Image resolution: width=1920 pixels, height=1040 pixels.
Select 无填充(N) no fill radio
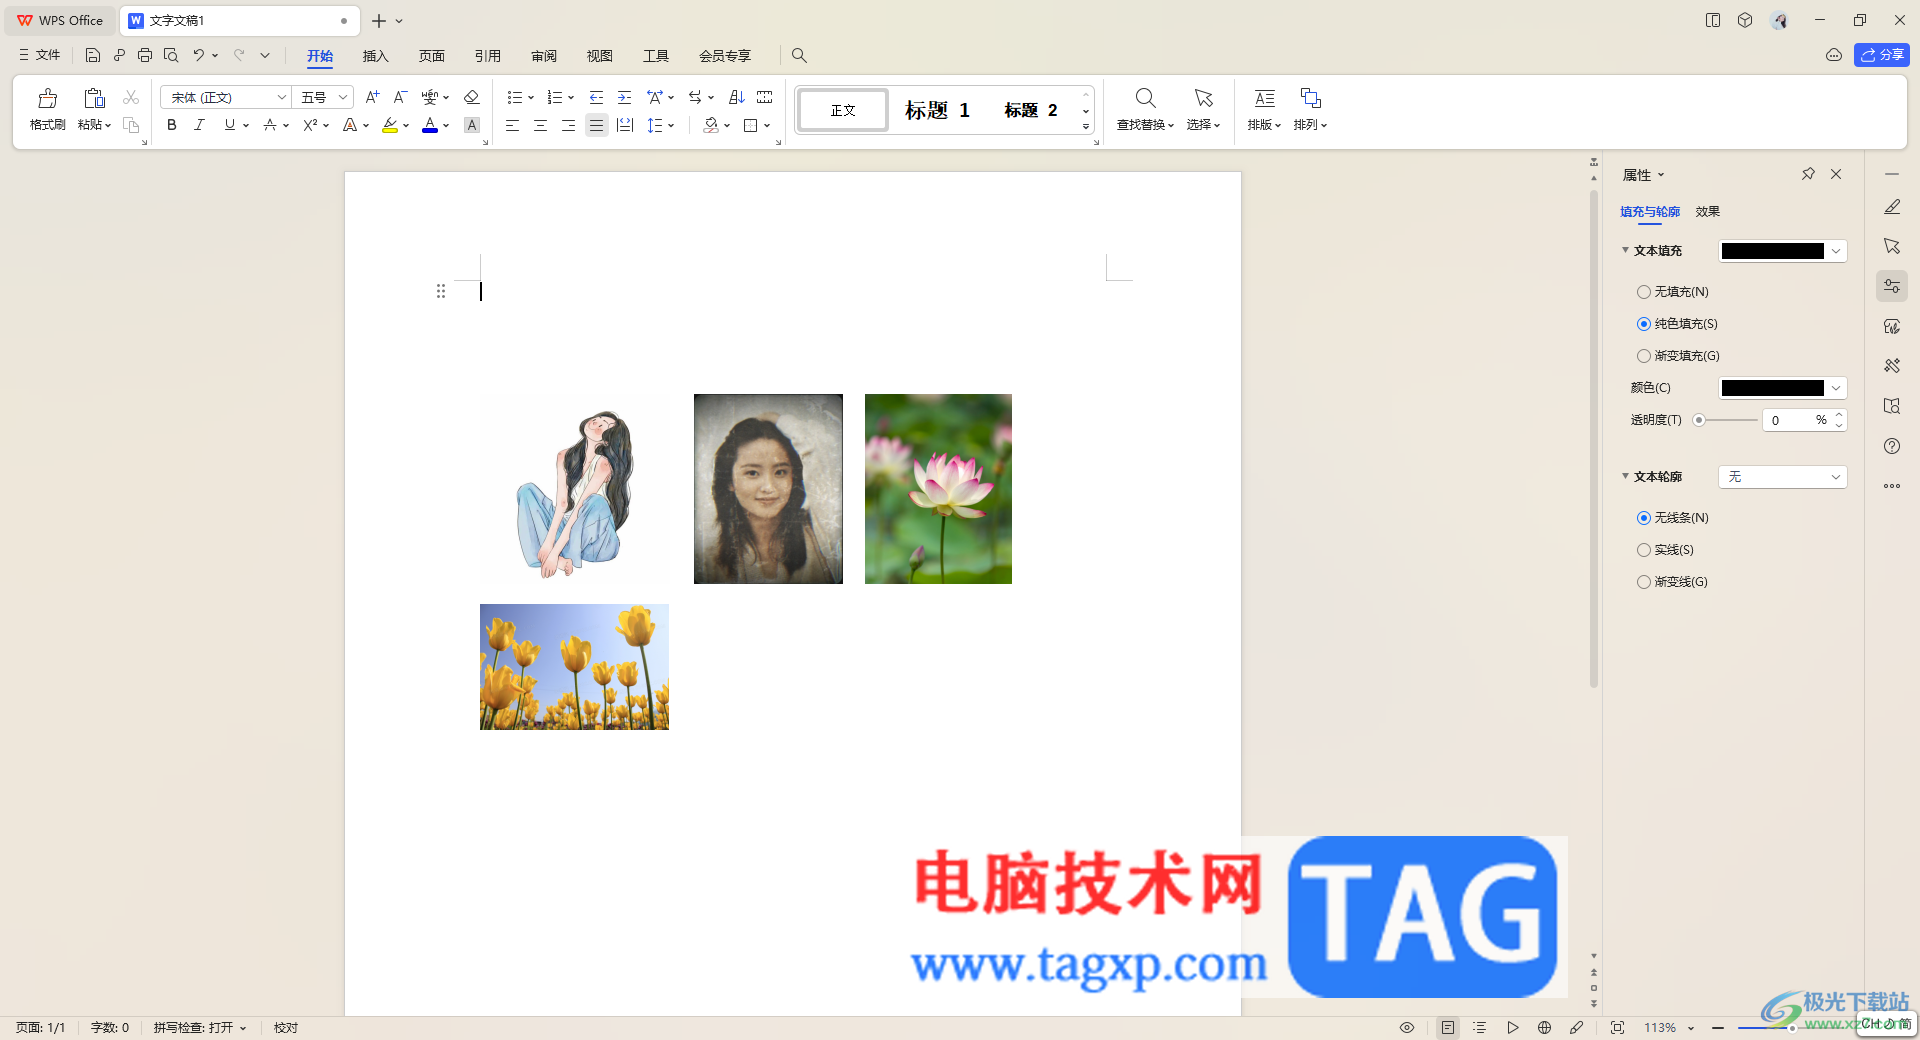pyautogui.click(x=1644, y=292)
